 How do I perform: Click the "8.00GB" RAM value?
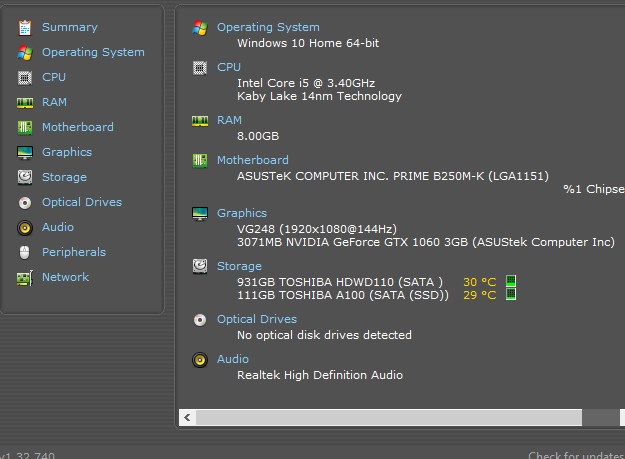(x=258, y=136)
